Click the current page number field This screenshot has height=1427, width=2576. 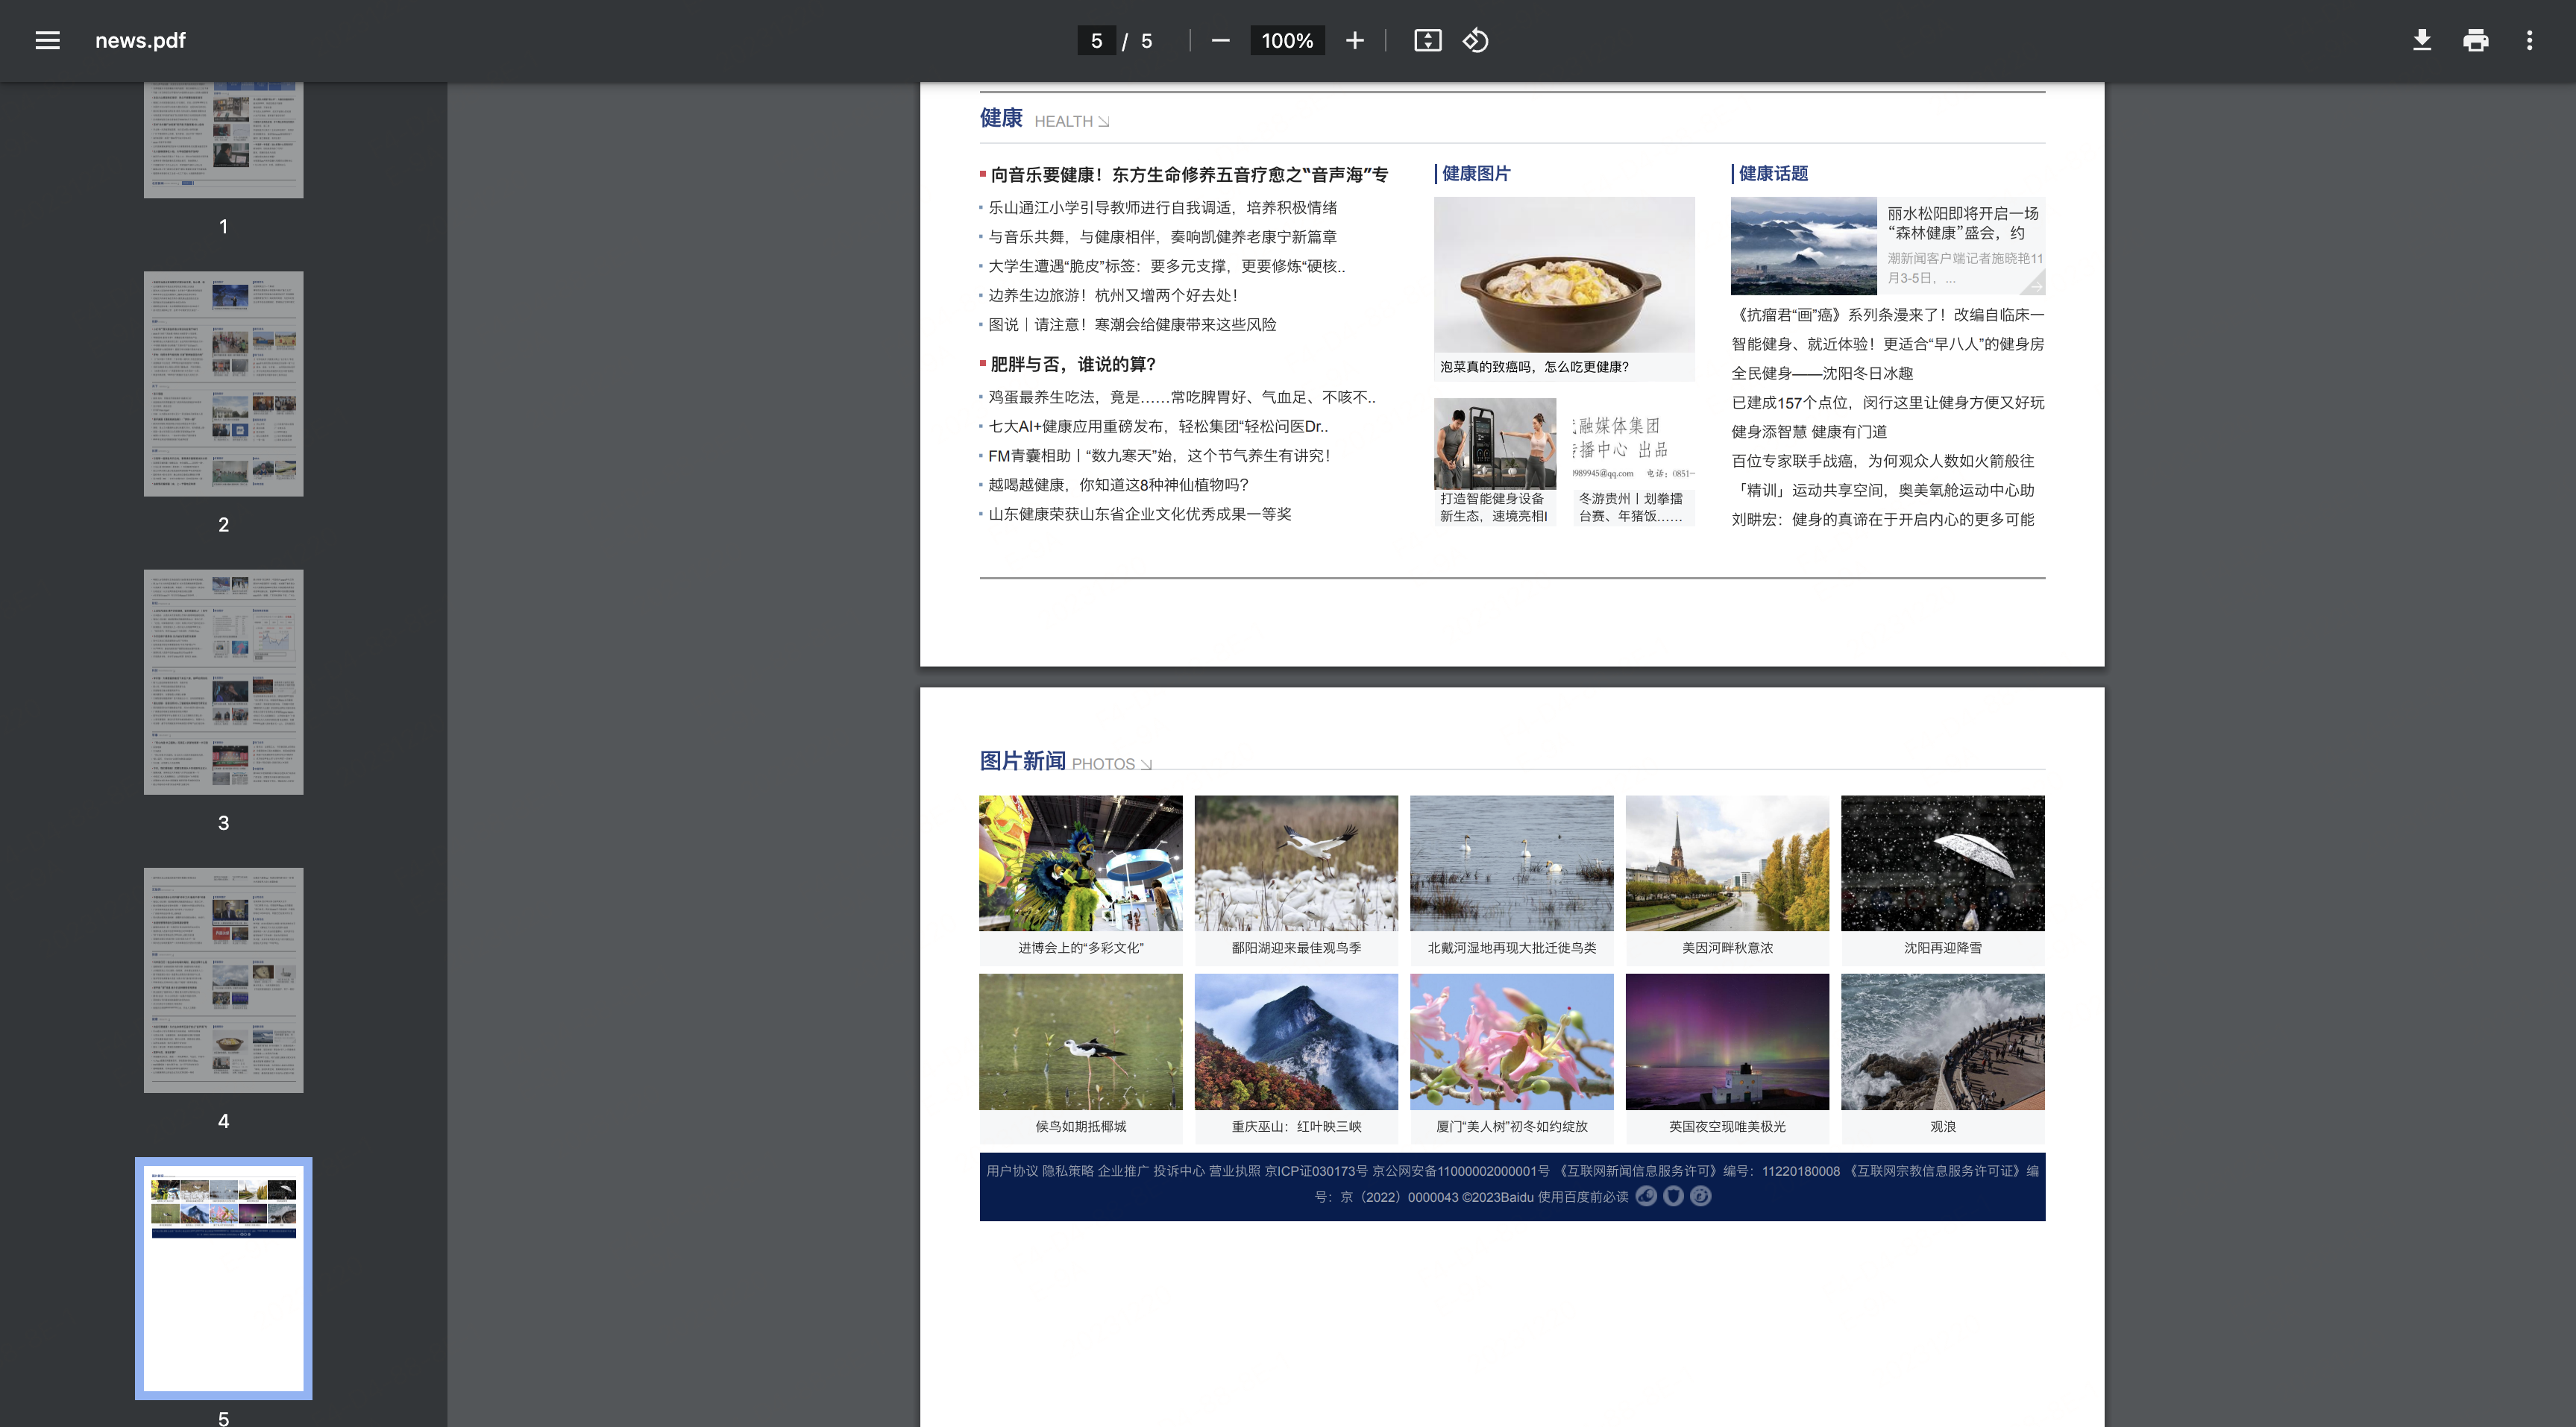point(1096,40)
